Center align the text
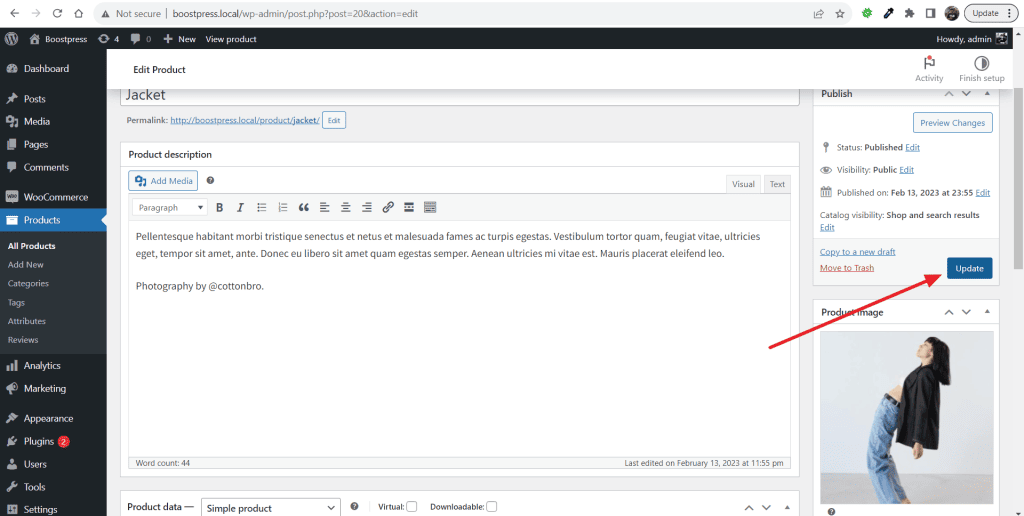 point(345,208)
